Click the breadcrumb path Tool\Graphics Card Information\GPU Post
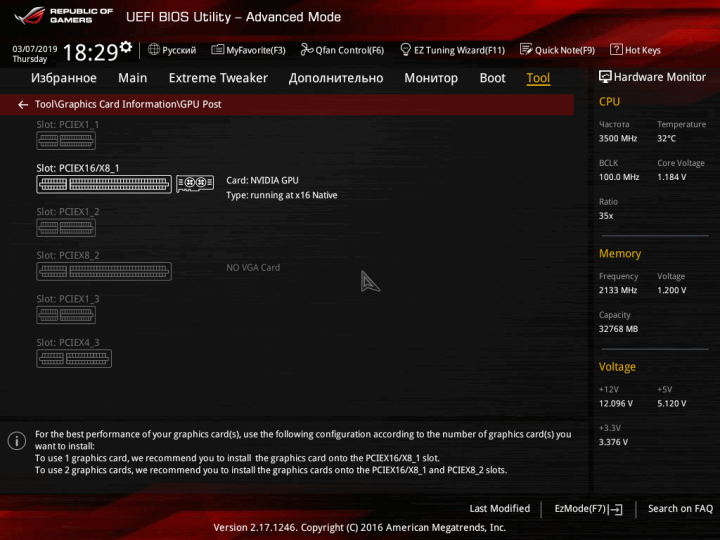Viewport: 720px width, 540px height. click(x=128, y=104)
